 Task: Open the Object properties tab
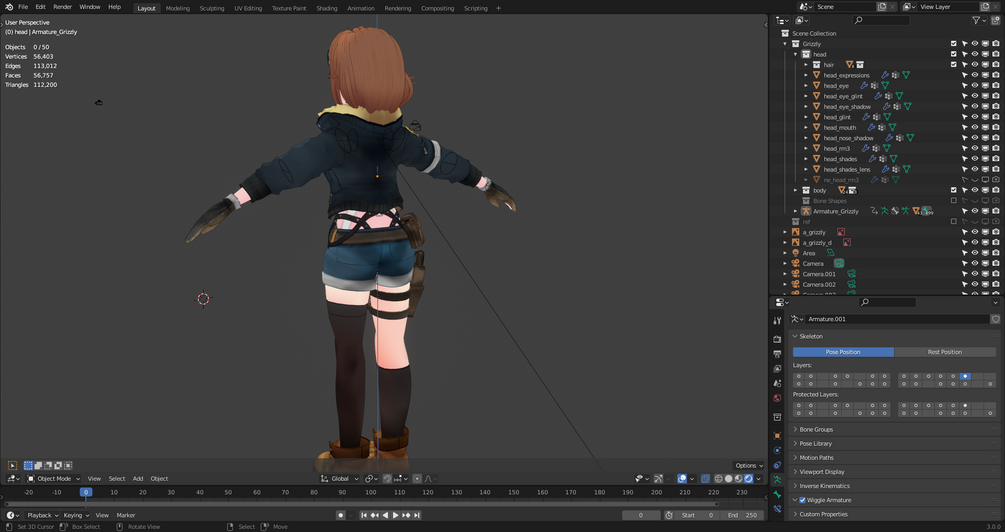(x=777, y=436)
